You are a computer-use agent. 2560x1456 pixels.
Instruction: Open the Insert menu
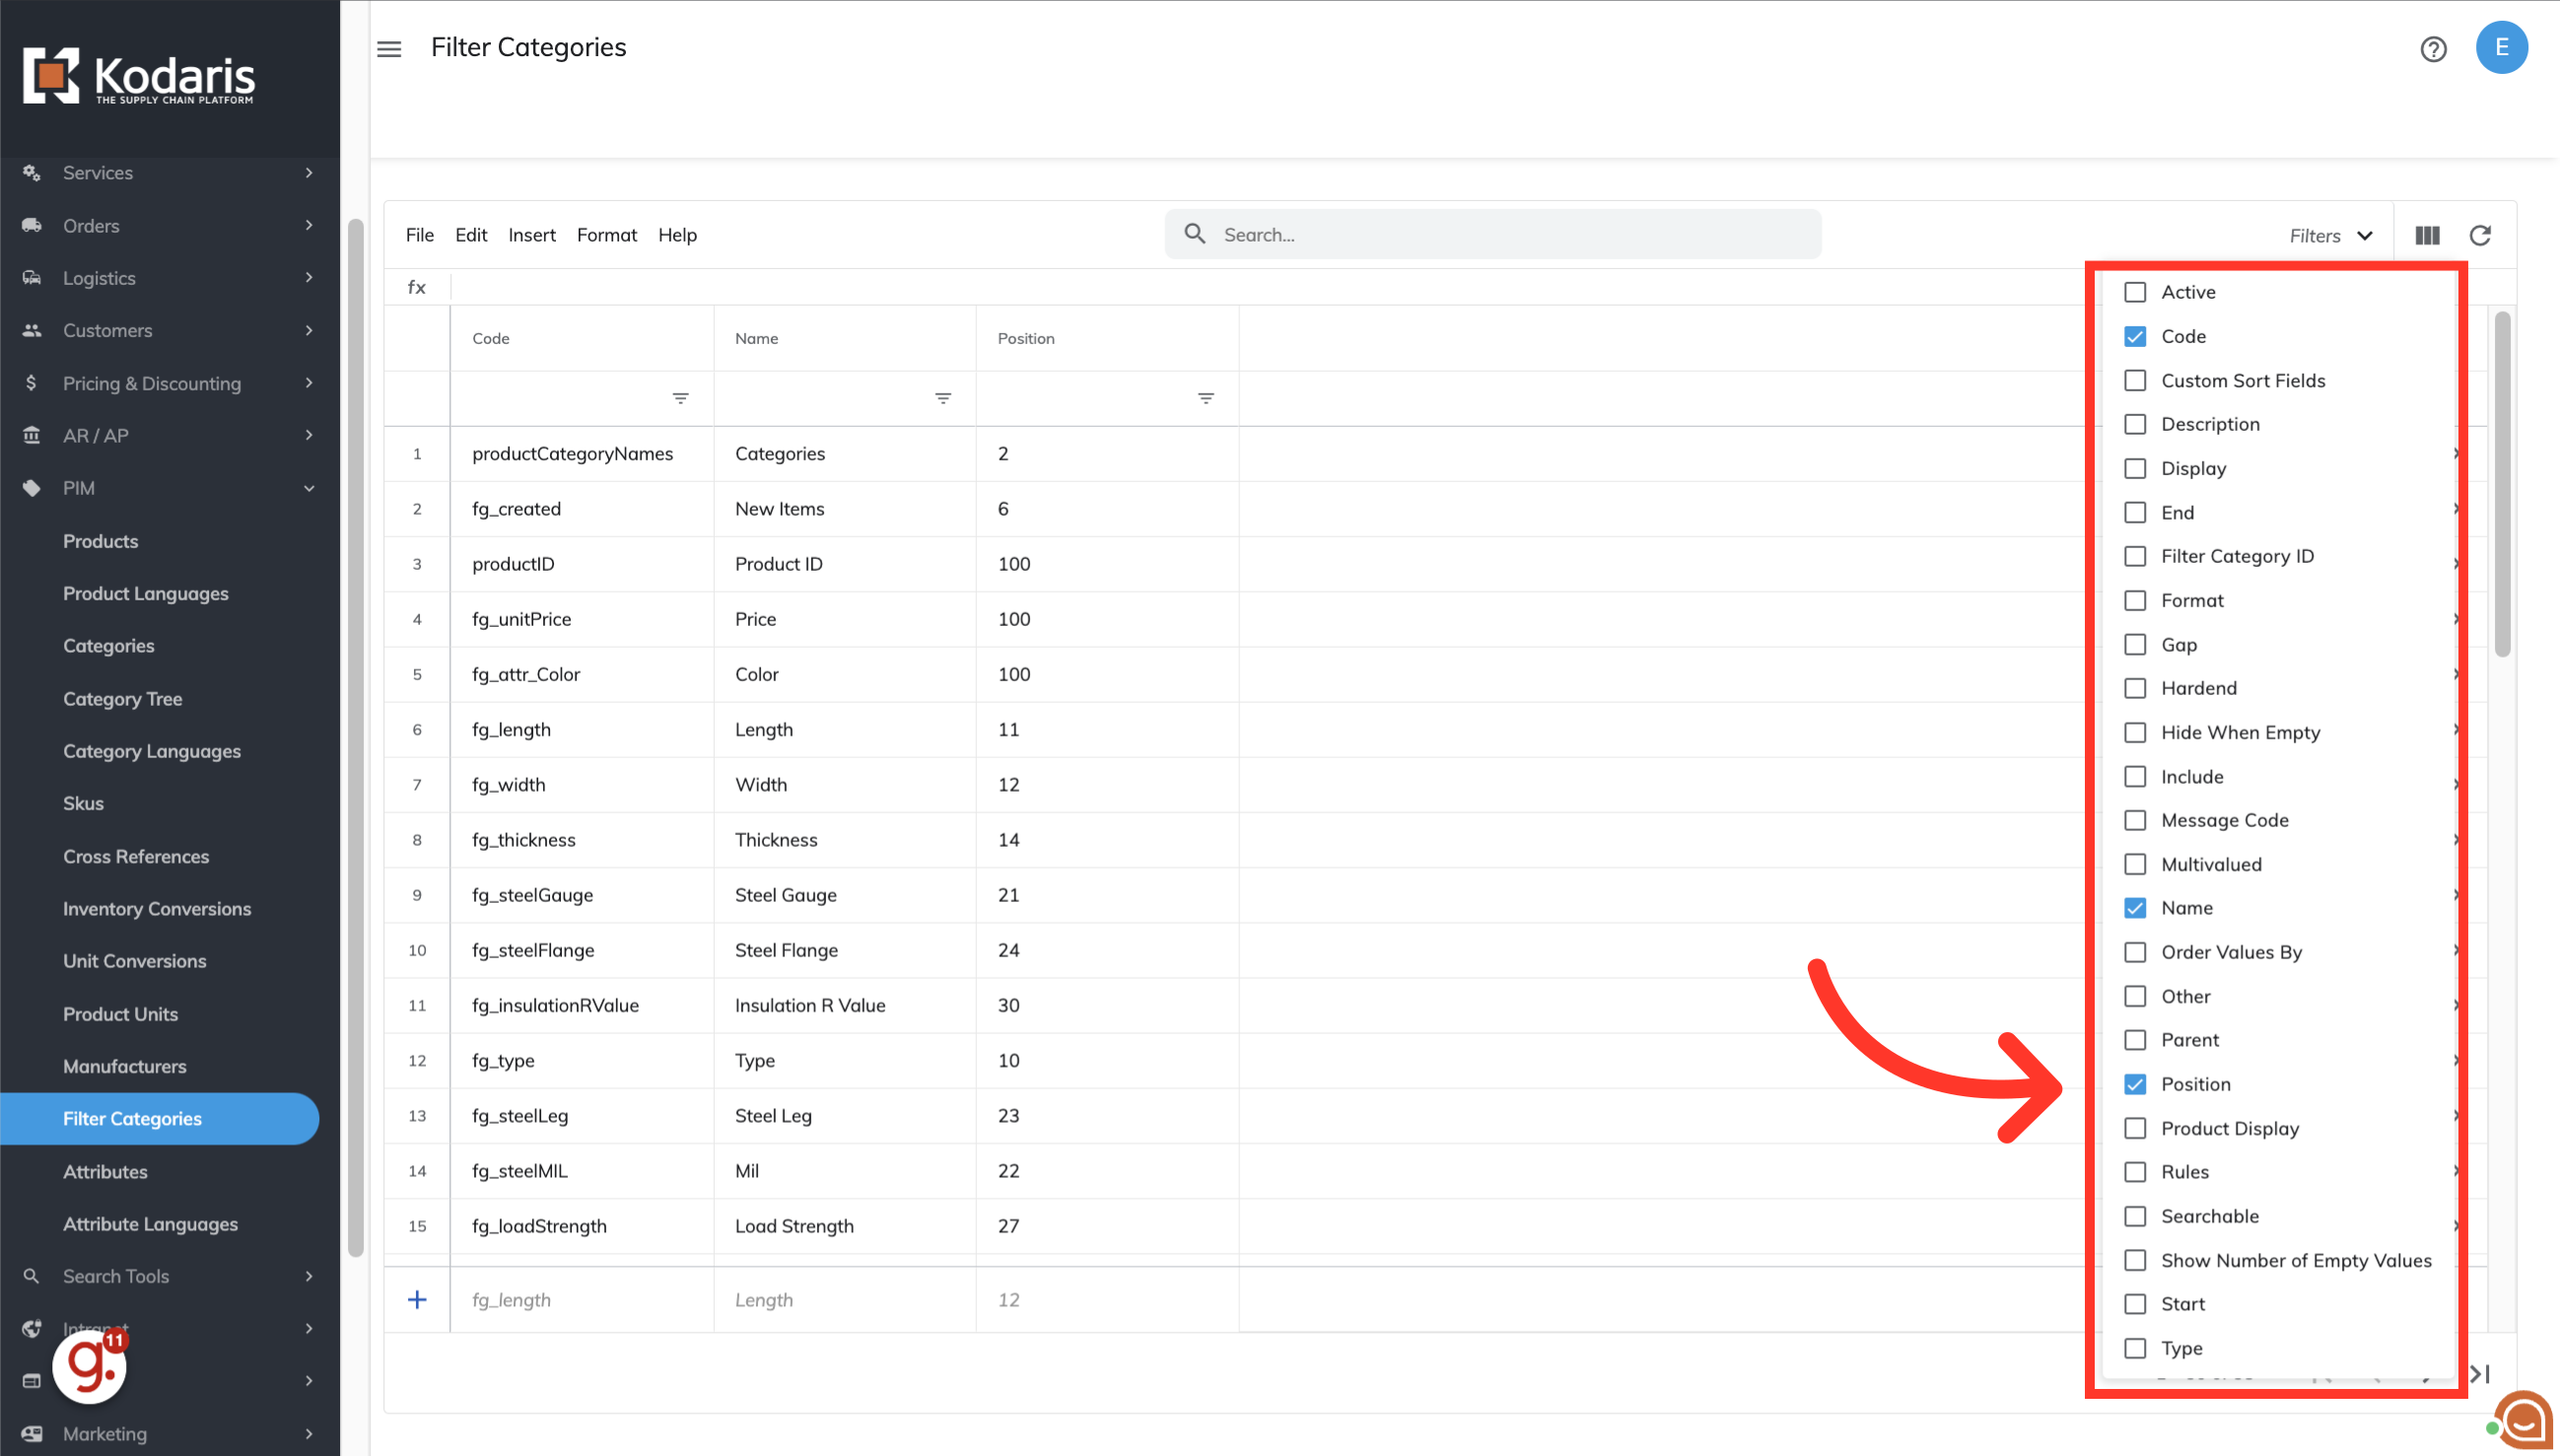coord(531,235)
